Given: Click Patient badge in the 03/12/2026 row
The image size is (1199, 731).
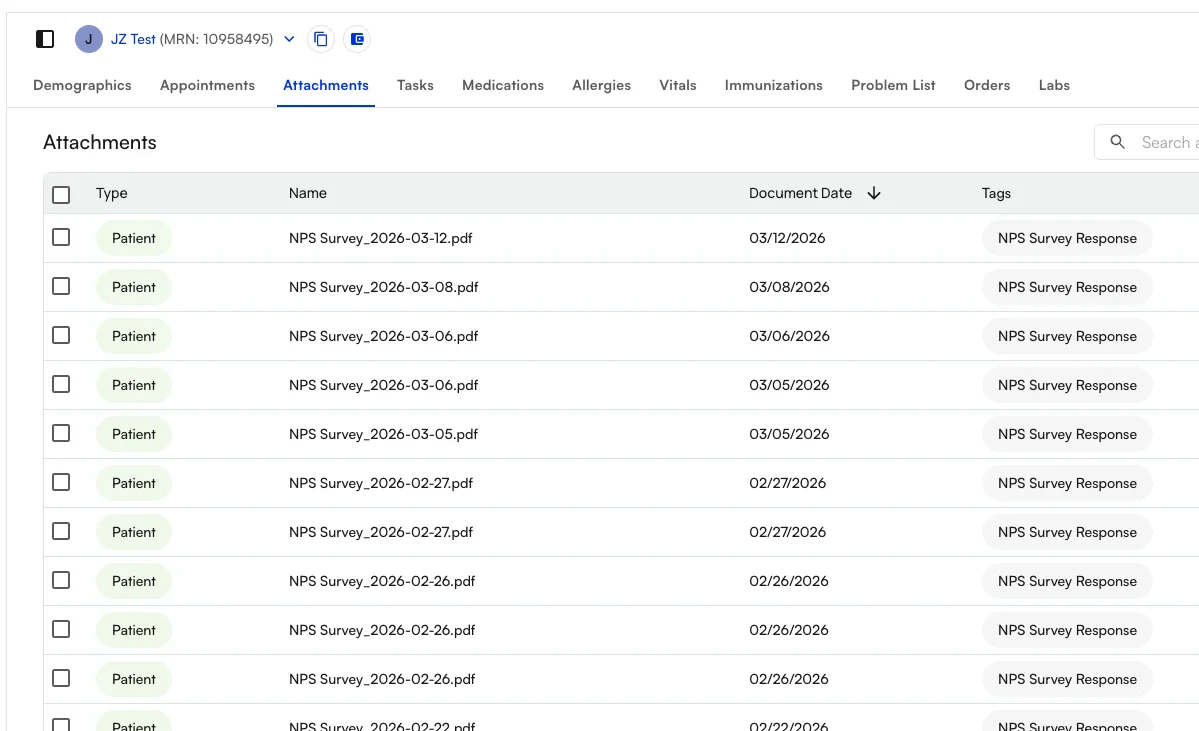Looking at the screenshot, I should [x=134, y=238].
